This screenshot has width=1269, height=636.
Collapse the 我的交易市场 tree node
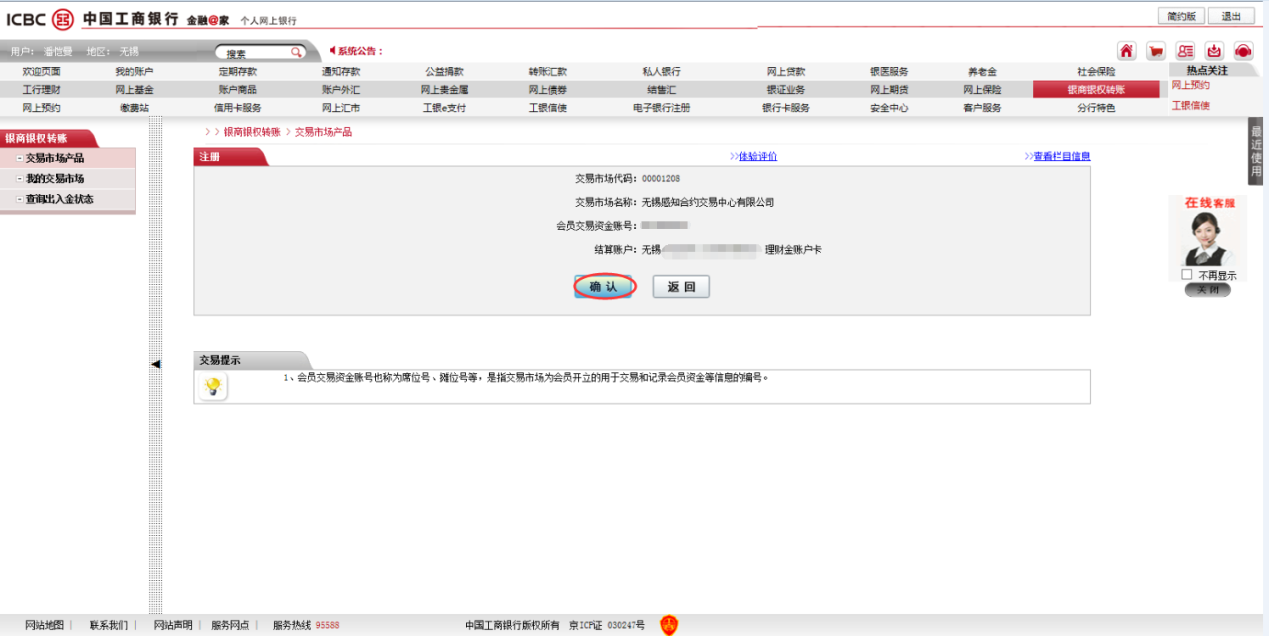point(20,179)
